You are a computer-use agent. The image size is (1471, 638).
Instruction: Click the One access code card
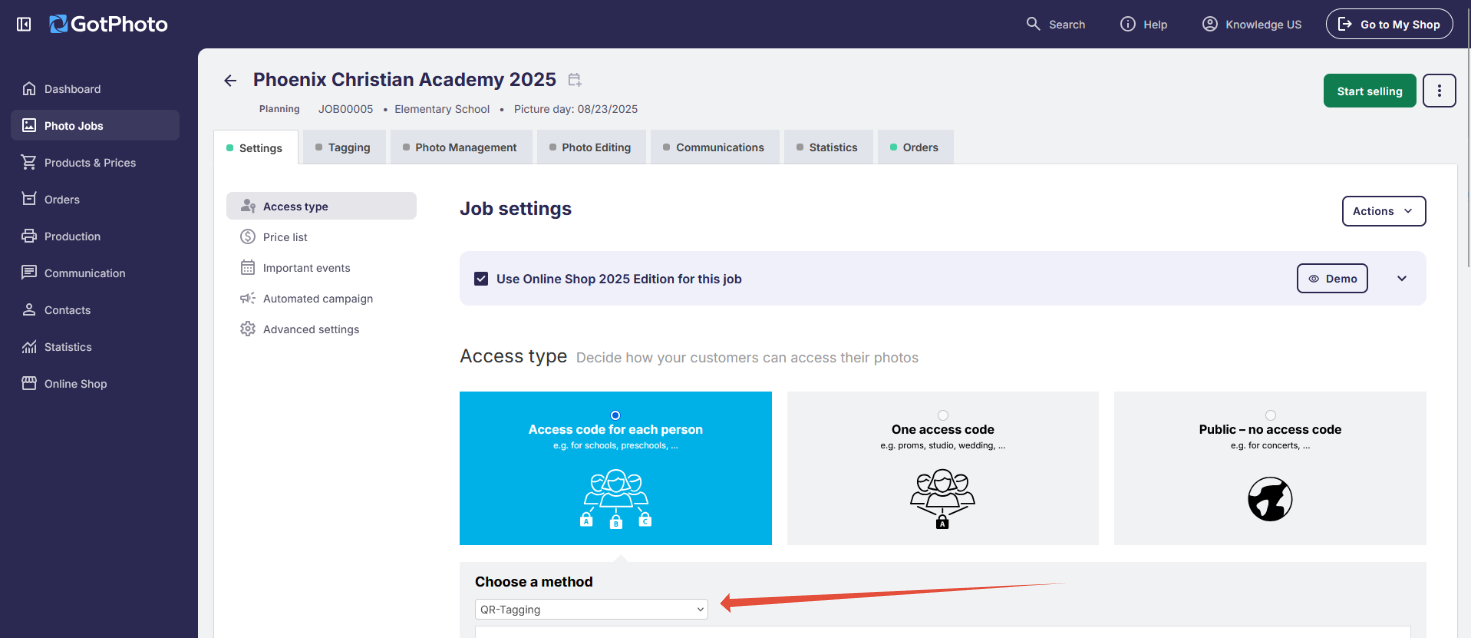[x=943, y=468]
